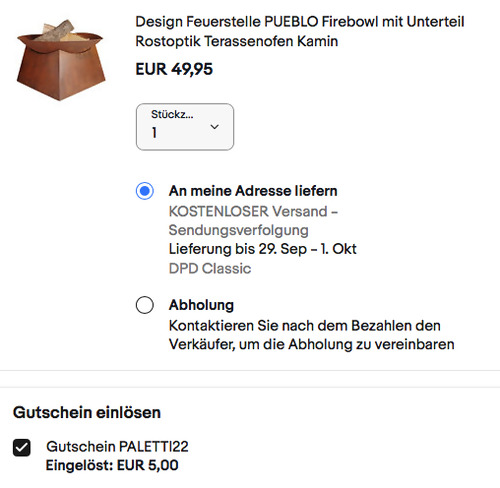Click the Lieferung bis 29. Sep delivery date
This screenshot has width=500, height=488.
tap(263, 249)
